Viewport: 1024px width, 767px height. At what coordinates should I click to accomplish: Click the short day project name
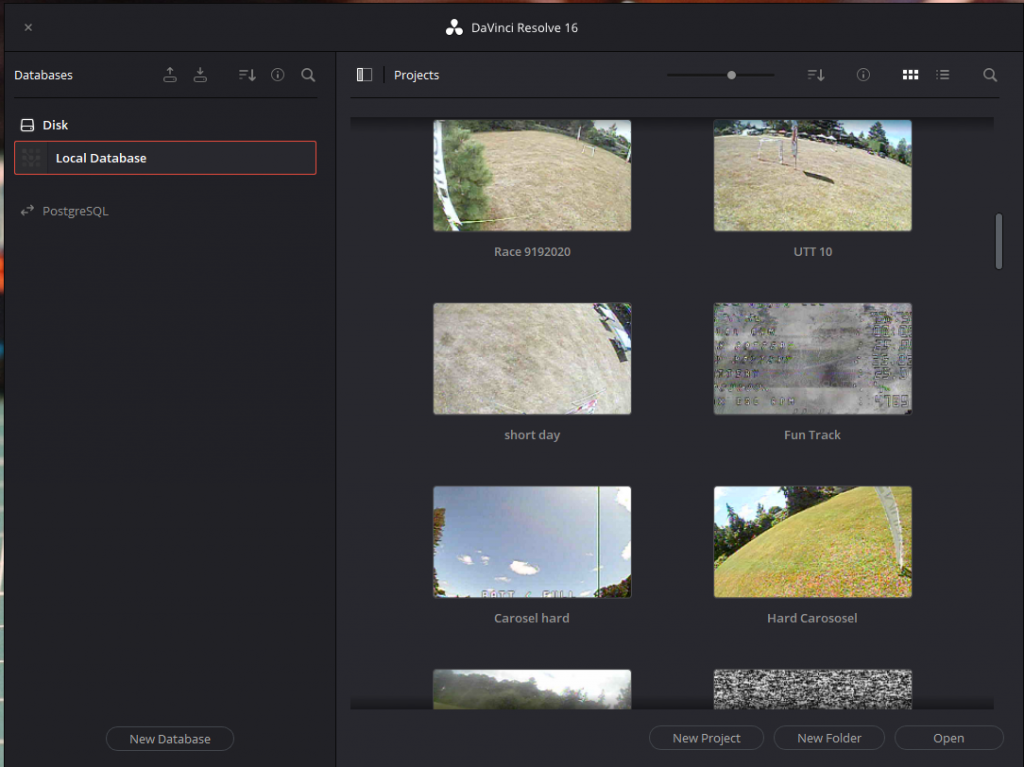pos(532,435)
